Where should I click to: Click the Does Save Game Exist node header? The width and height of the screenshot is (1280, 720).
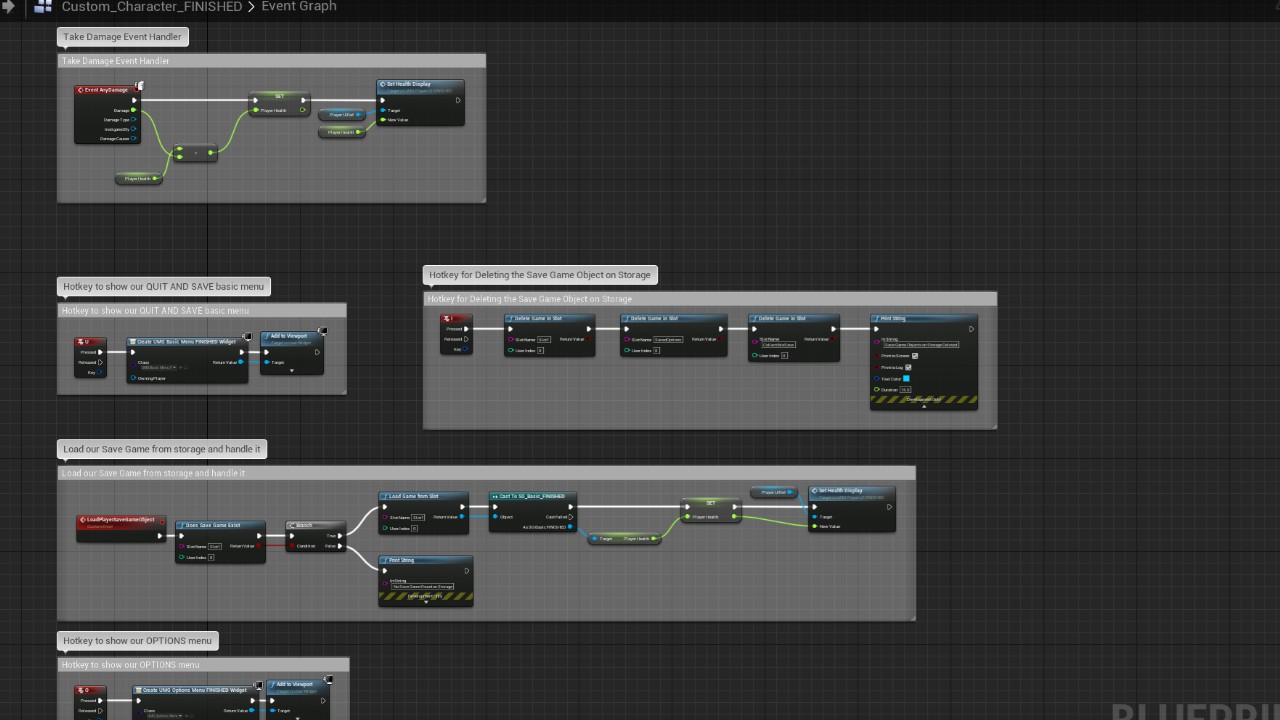[220, 525]
